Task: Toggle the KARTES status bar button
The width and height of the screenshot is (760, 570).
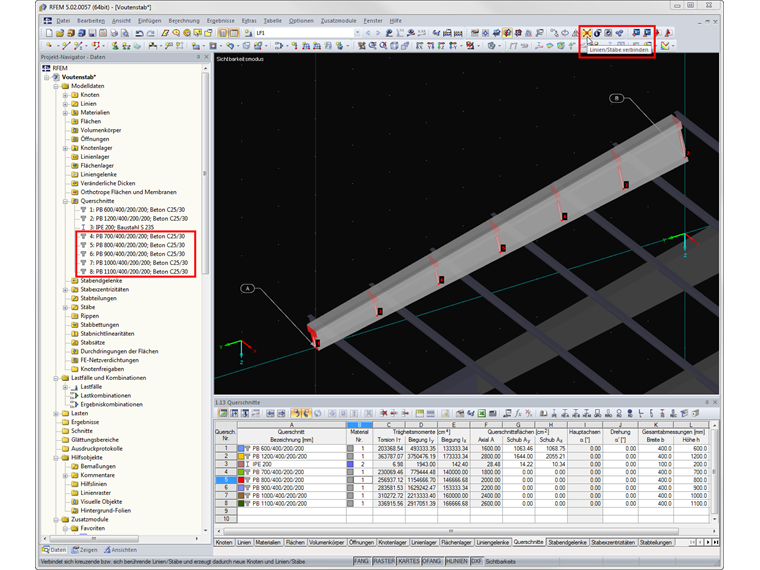Action: coord(409,561)
